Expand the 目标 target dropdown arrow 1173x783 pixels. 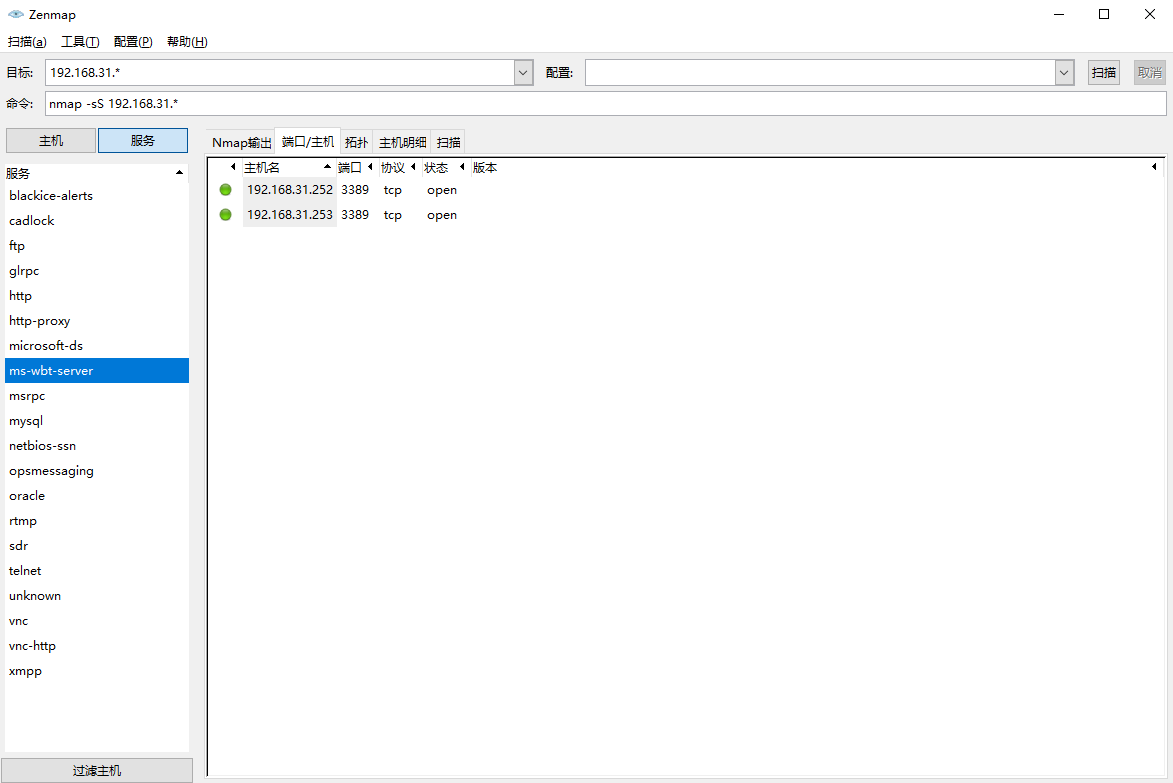coord(524,73)
